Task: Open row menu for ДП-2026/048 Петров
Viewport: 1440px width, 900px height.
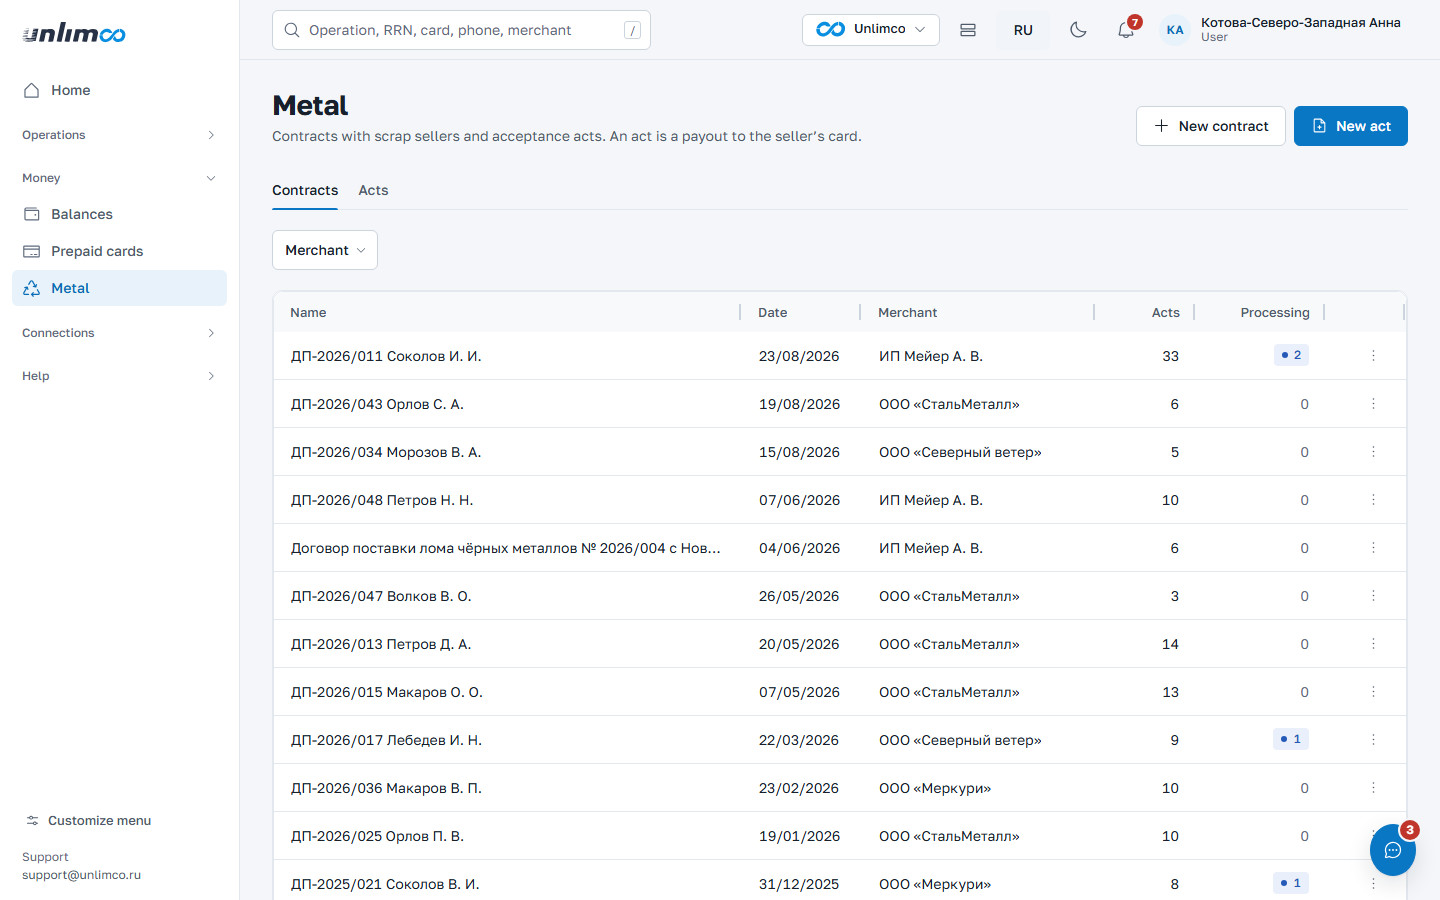Action: coord(1373,500)
